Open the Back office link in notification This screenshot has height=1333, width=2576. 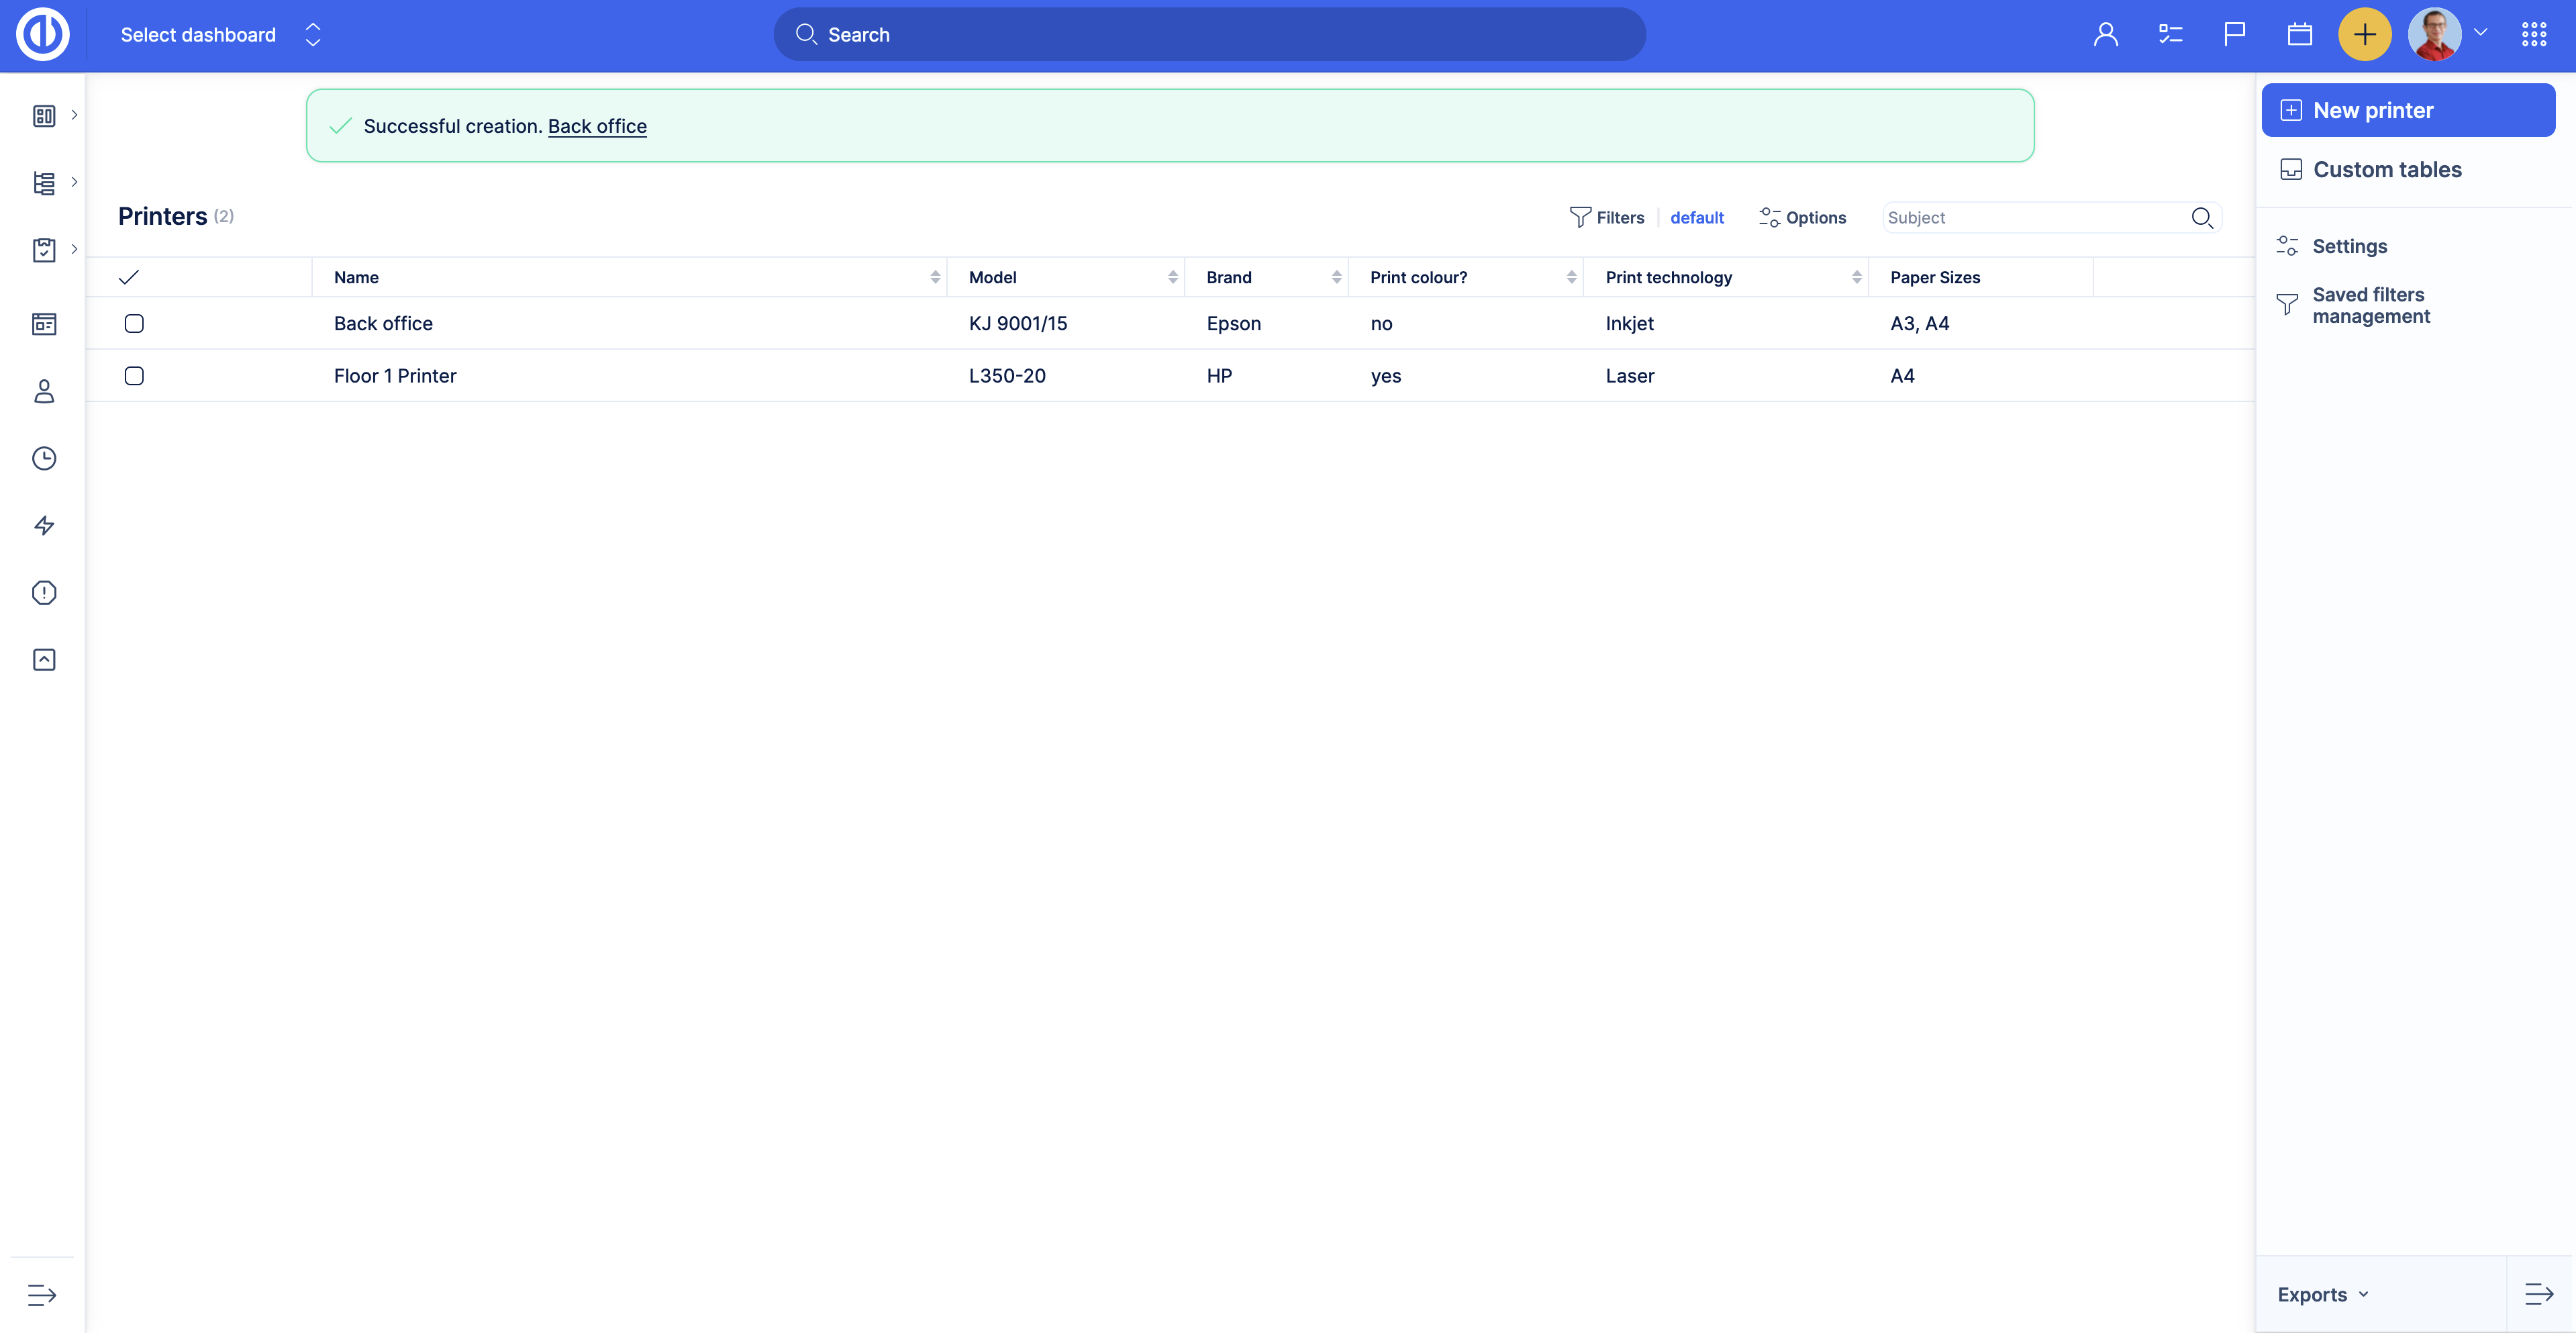coord(597,126)
